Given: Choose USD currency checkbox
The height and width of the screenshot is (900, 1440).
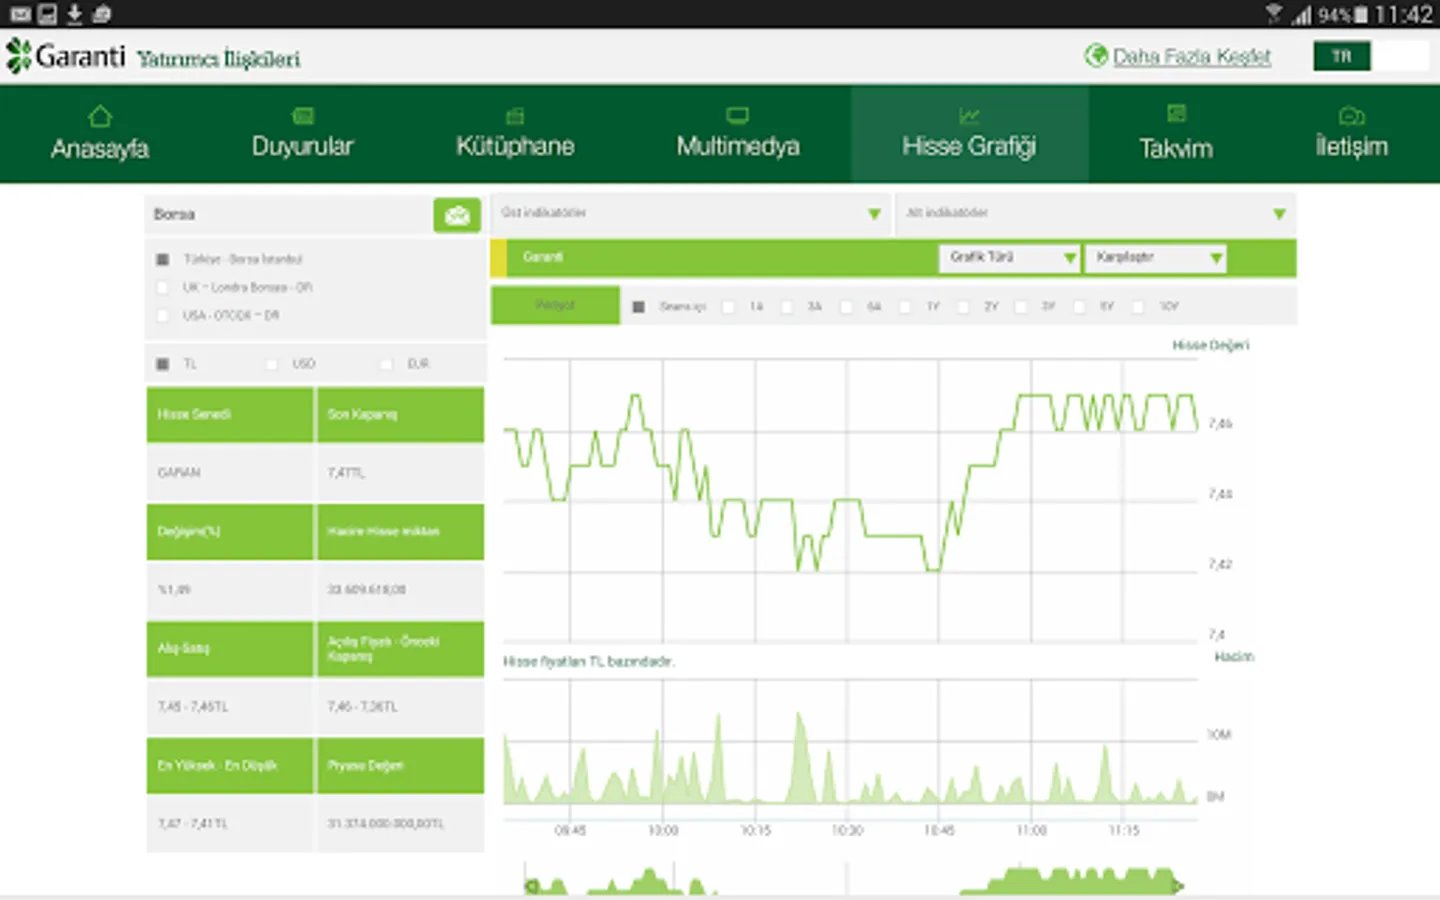Looking at the screenshot, I should (272, 364).
